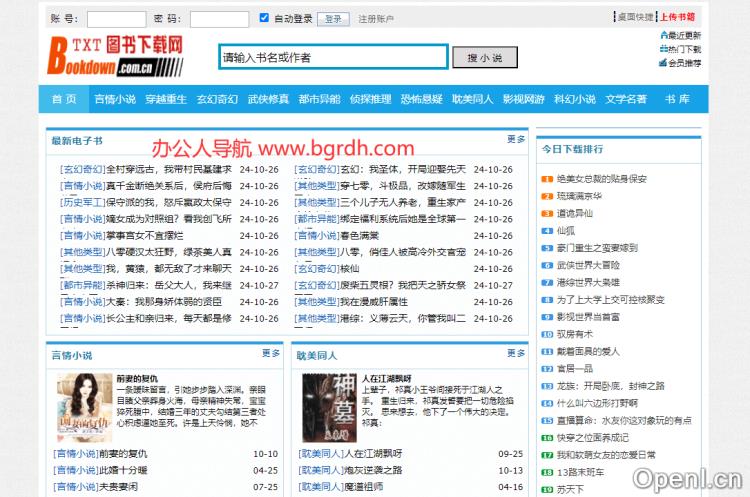Open rank 10 book 驭房有术

(575, 334)
